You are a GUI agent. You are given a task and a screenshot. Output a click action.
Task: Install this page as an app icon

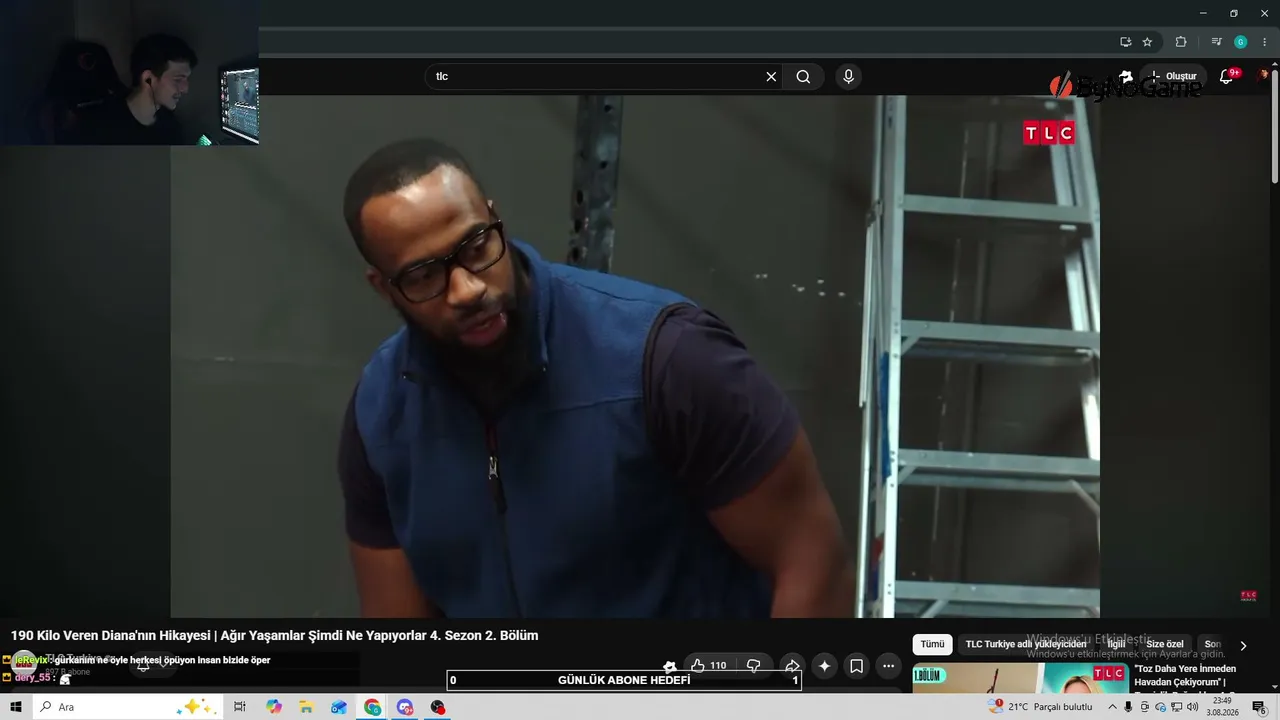click(1125, 42)
